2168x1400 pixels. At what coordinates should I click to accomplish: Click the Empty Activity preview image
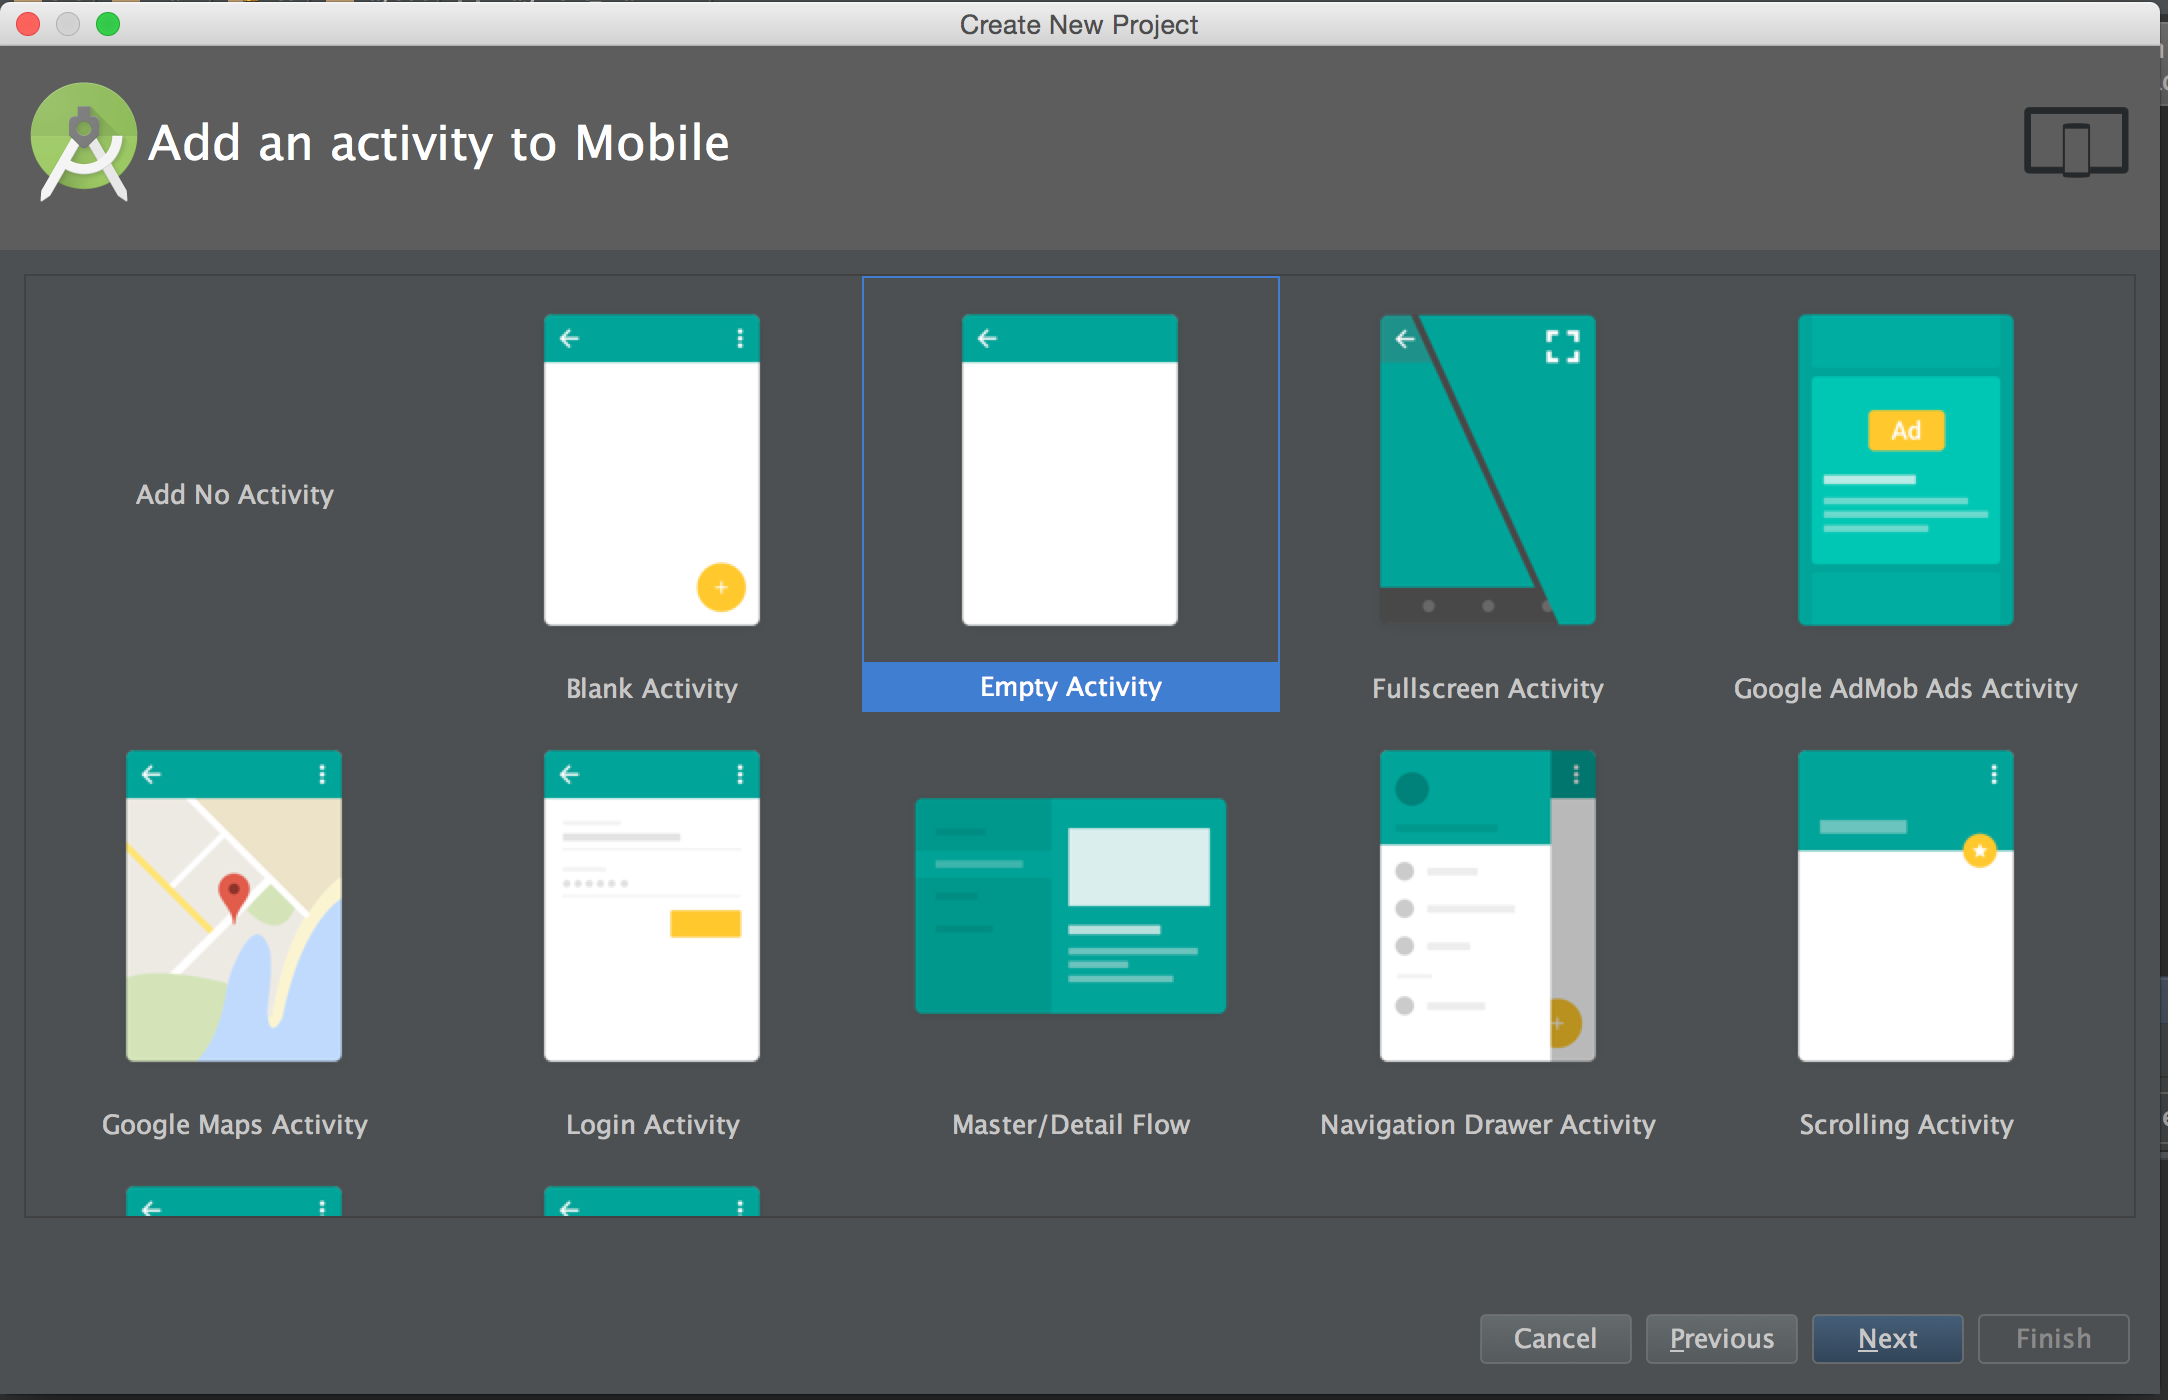click(1069, 470)
